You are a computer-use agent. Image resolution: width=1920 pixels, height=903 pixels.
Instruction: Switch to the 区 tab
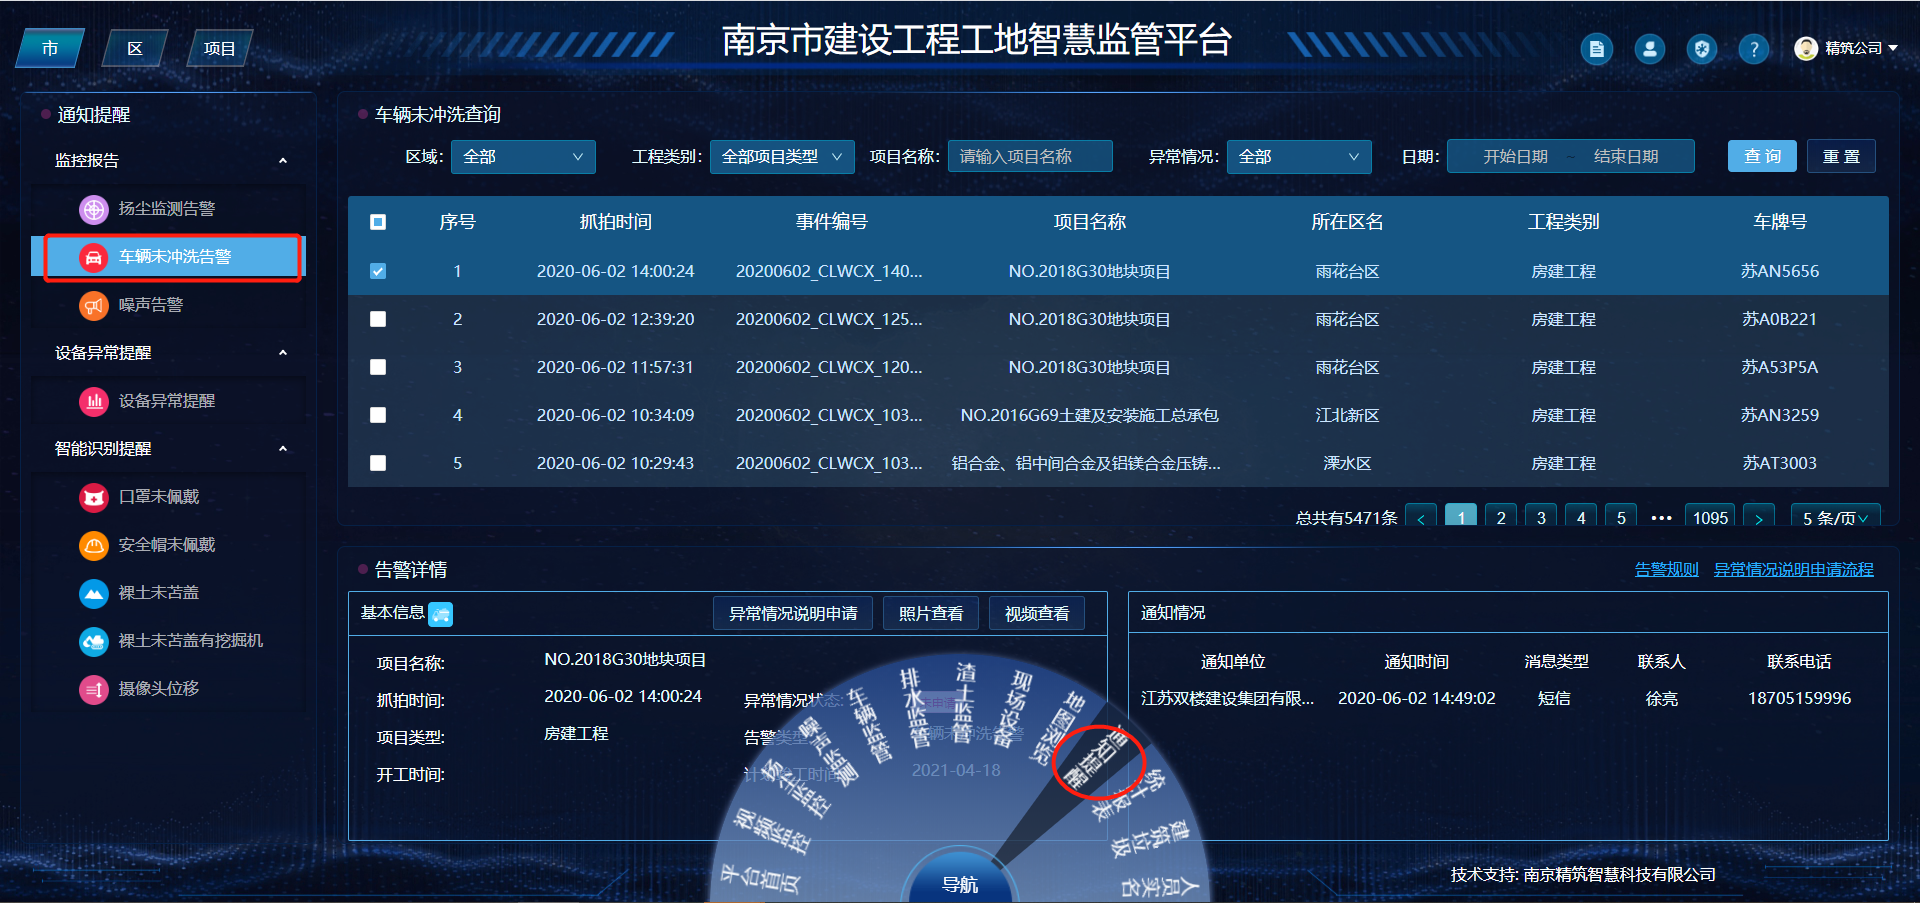(x=135, y=48)
